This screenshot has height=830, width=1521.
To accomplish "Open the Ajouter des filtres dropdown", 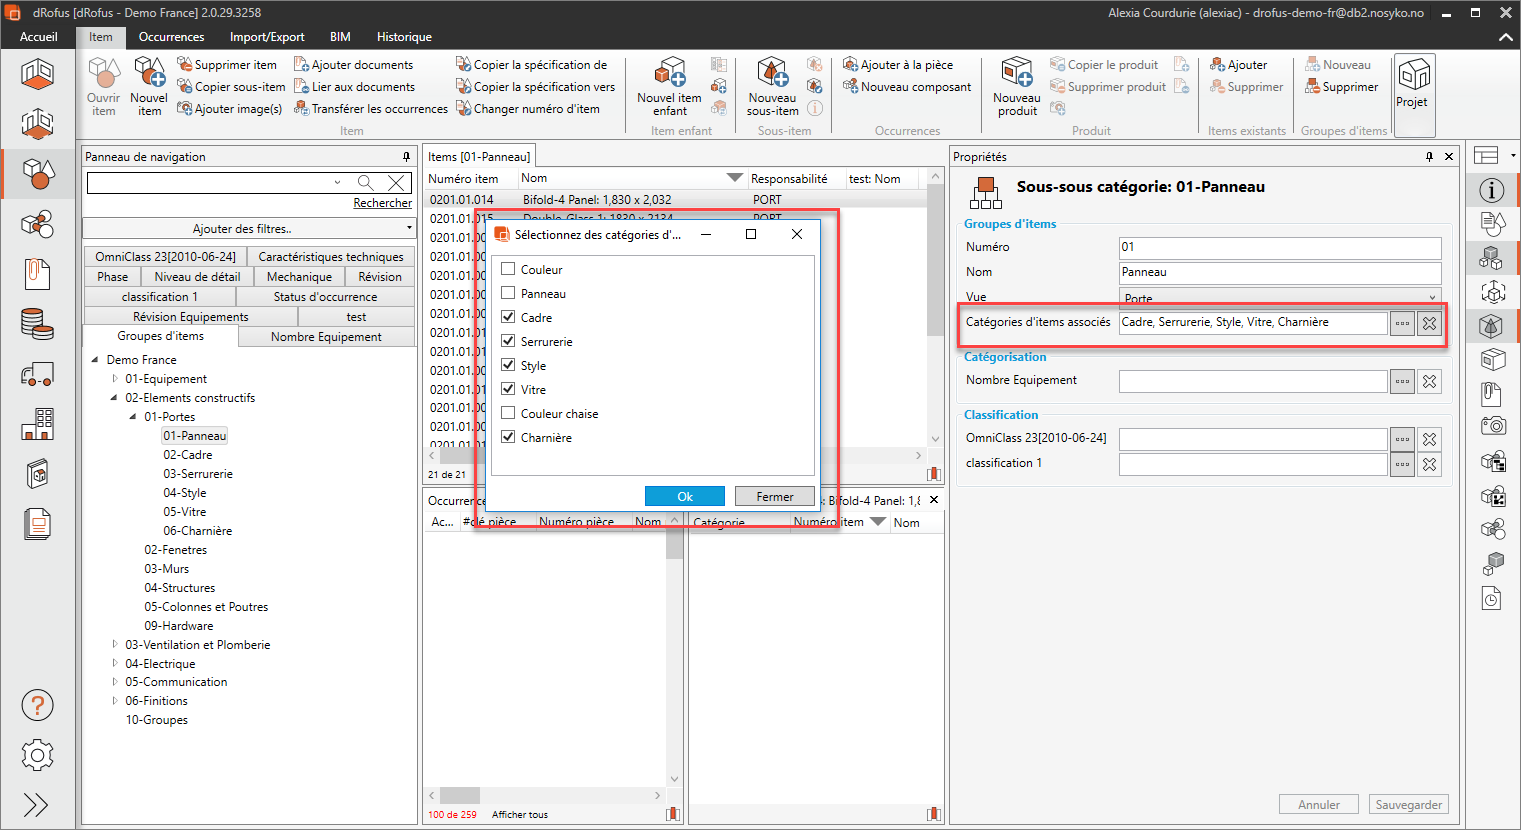I will (248, 229).
